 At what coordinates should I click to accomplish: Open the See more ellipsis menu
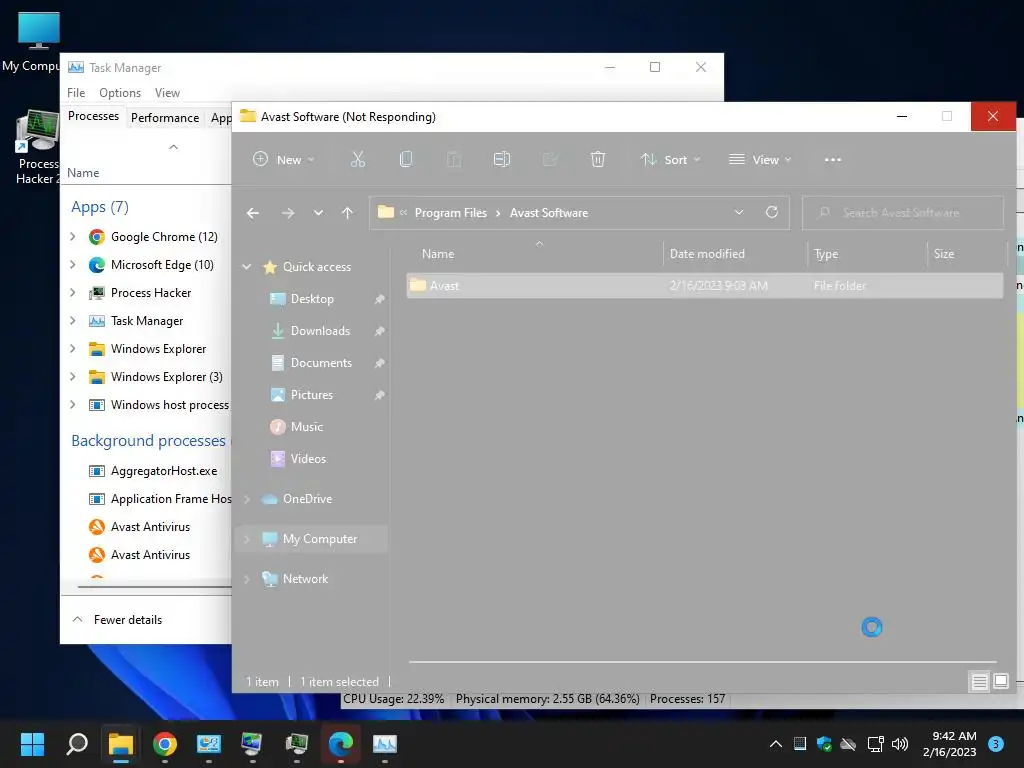(x=833, y=160)
